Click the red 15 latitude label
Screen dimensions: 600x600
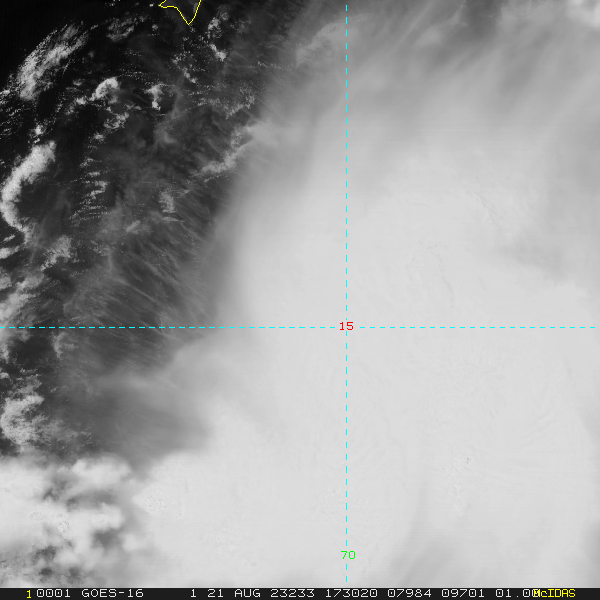(x=346, y=326)
